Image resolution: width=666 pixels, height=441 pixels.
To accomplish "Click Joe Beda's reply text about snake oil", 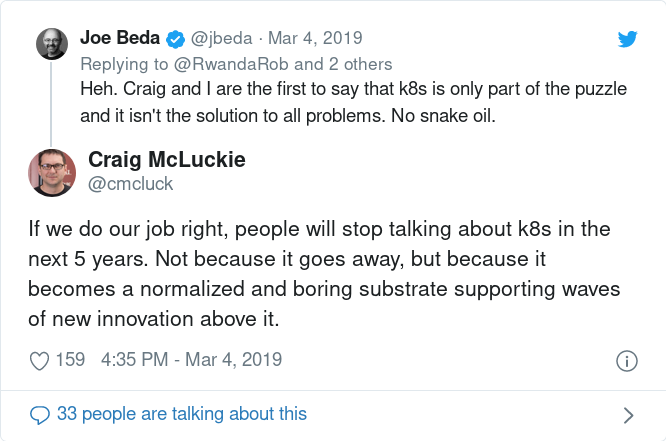I will tap(353, 102).
